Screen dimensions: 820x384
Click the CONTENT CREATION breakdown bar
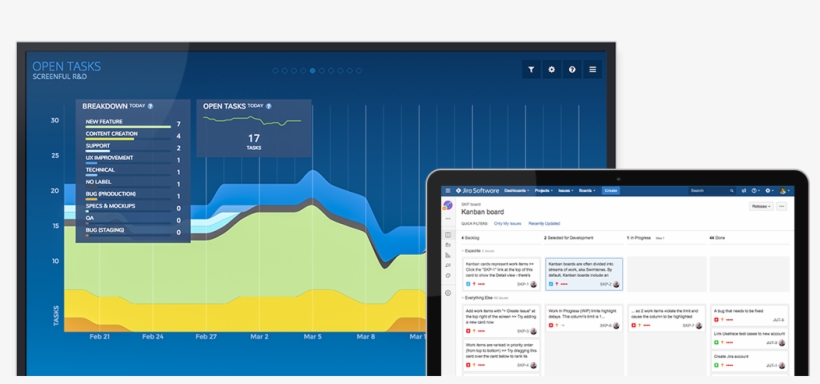pos(128,139)
